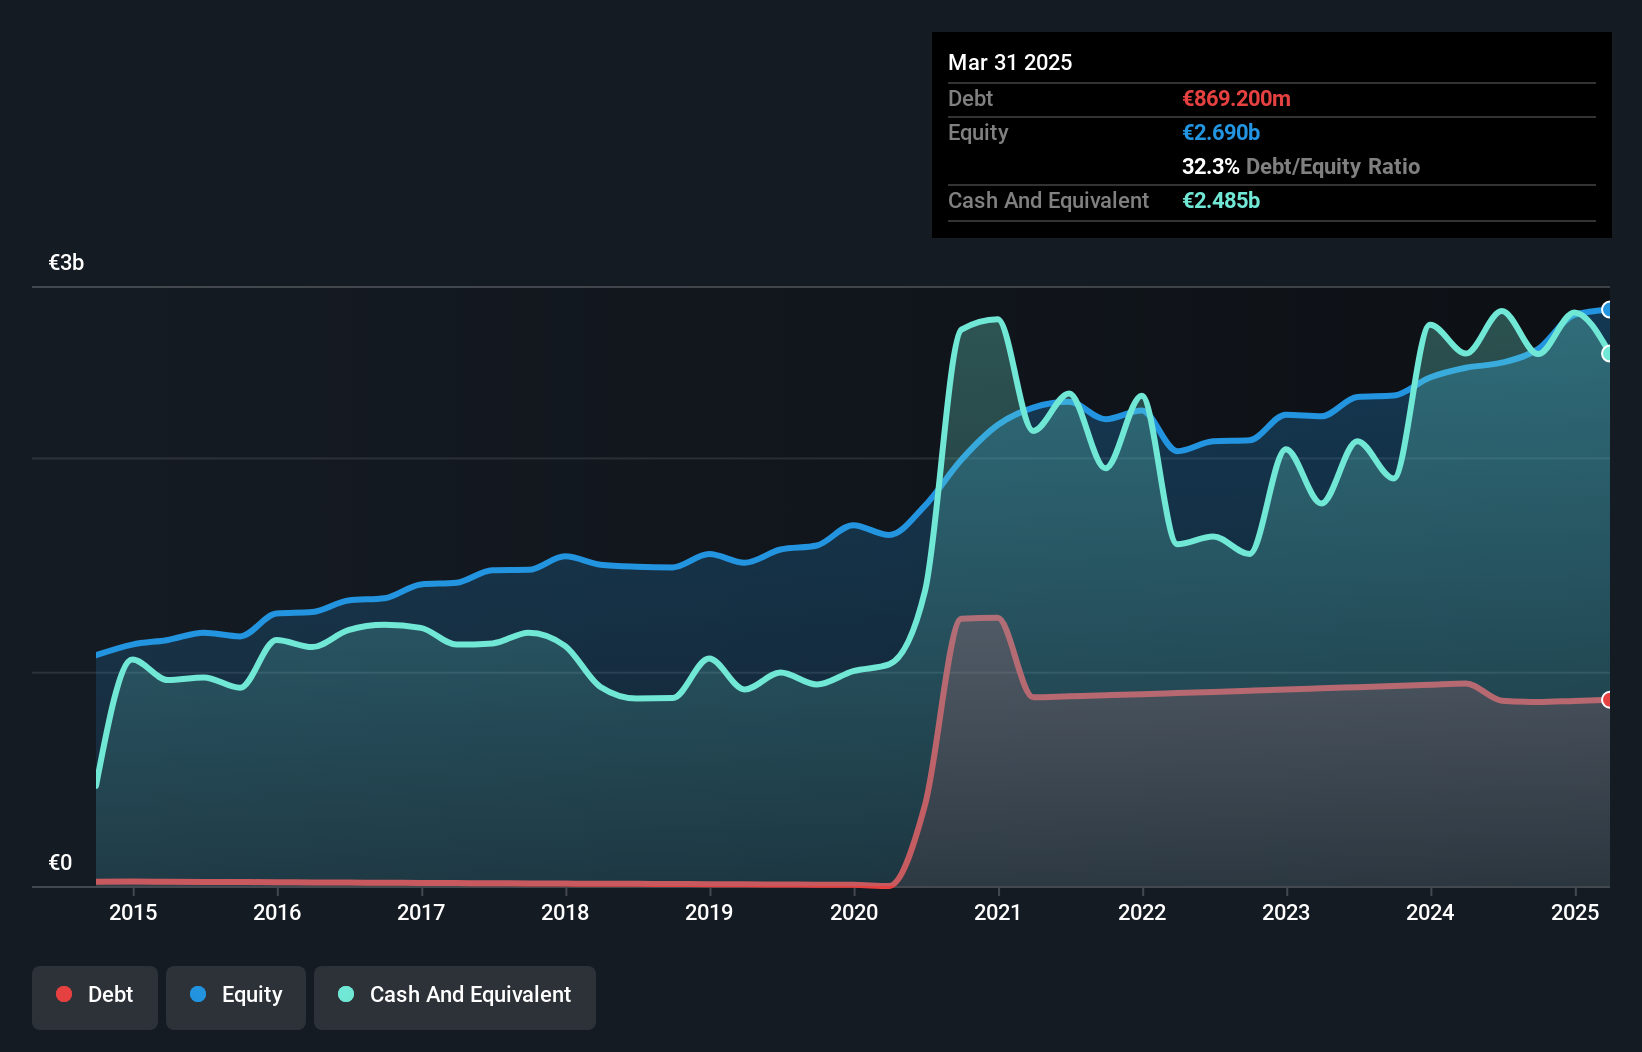Click the 2019 x-axis label
Screen dimensions: 1642x1052
(x=709, y=912)
